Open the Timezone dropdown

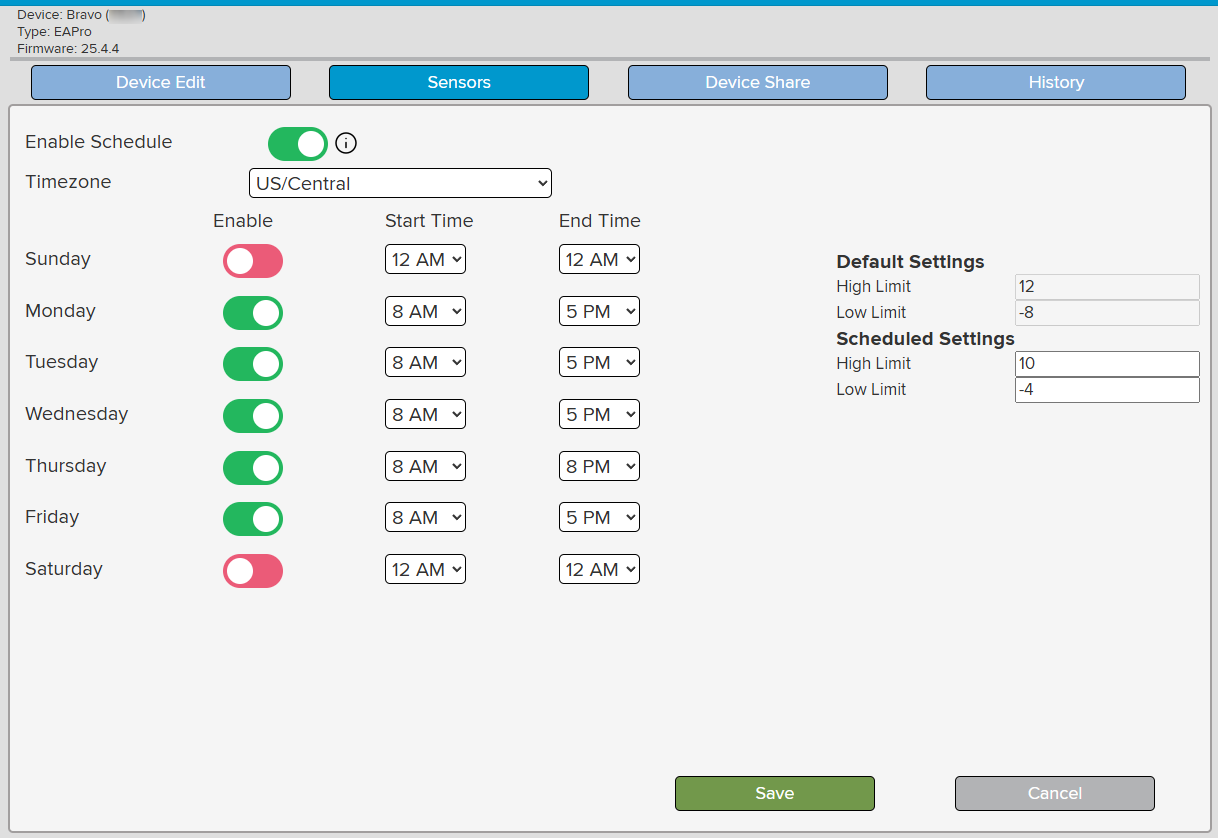(400, 184)
